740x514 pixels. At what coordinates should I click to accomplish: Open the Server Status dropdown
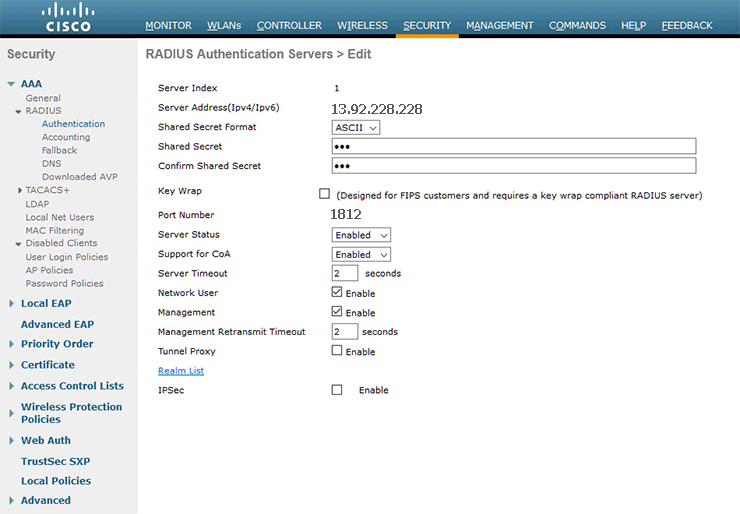click(x=361, y=235)
